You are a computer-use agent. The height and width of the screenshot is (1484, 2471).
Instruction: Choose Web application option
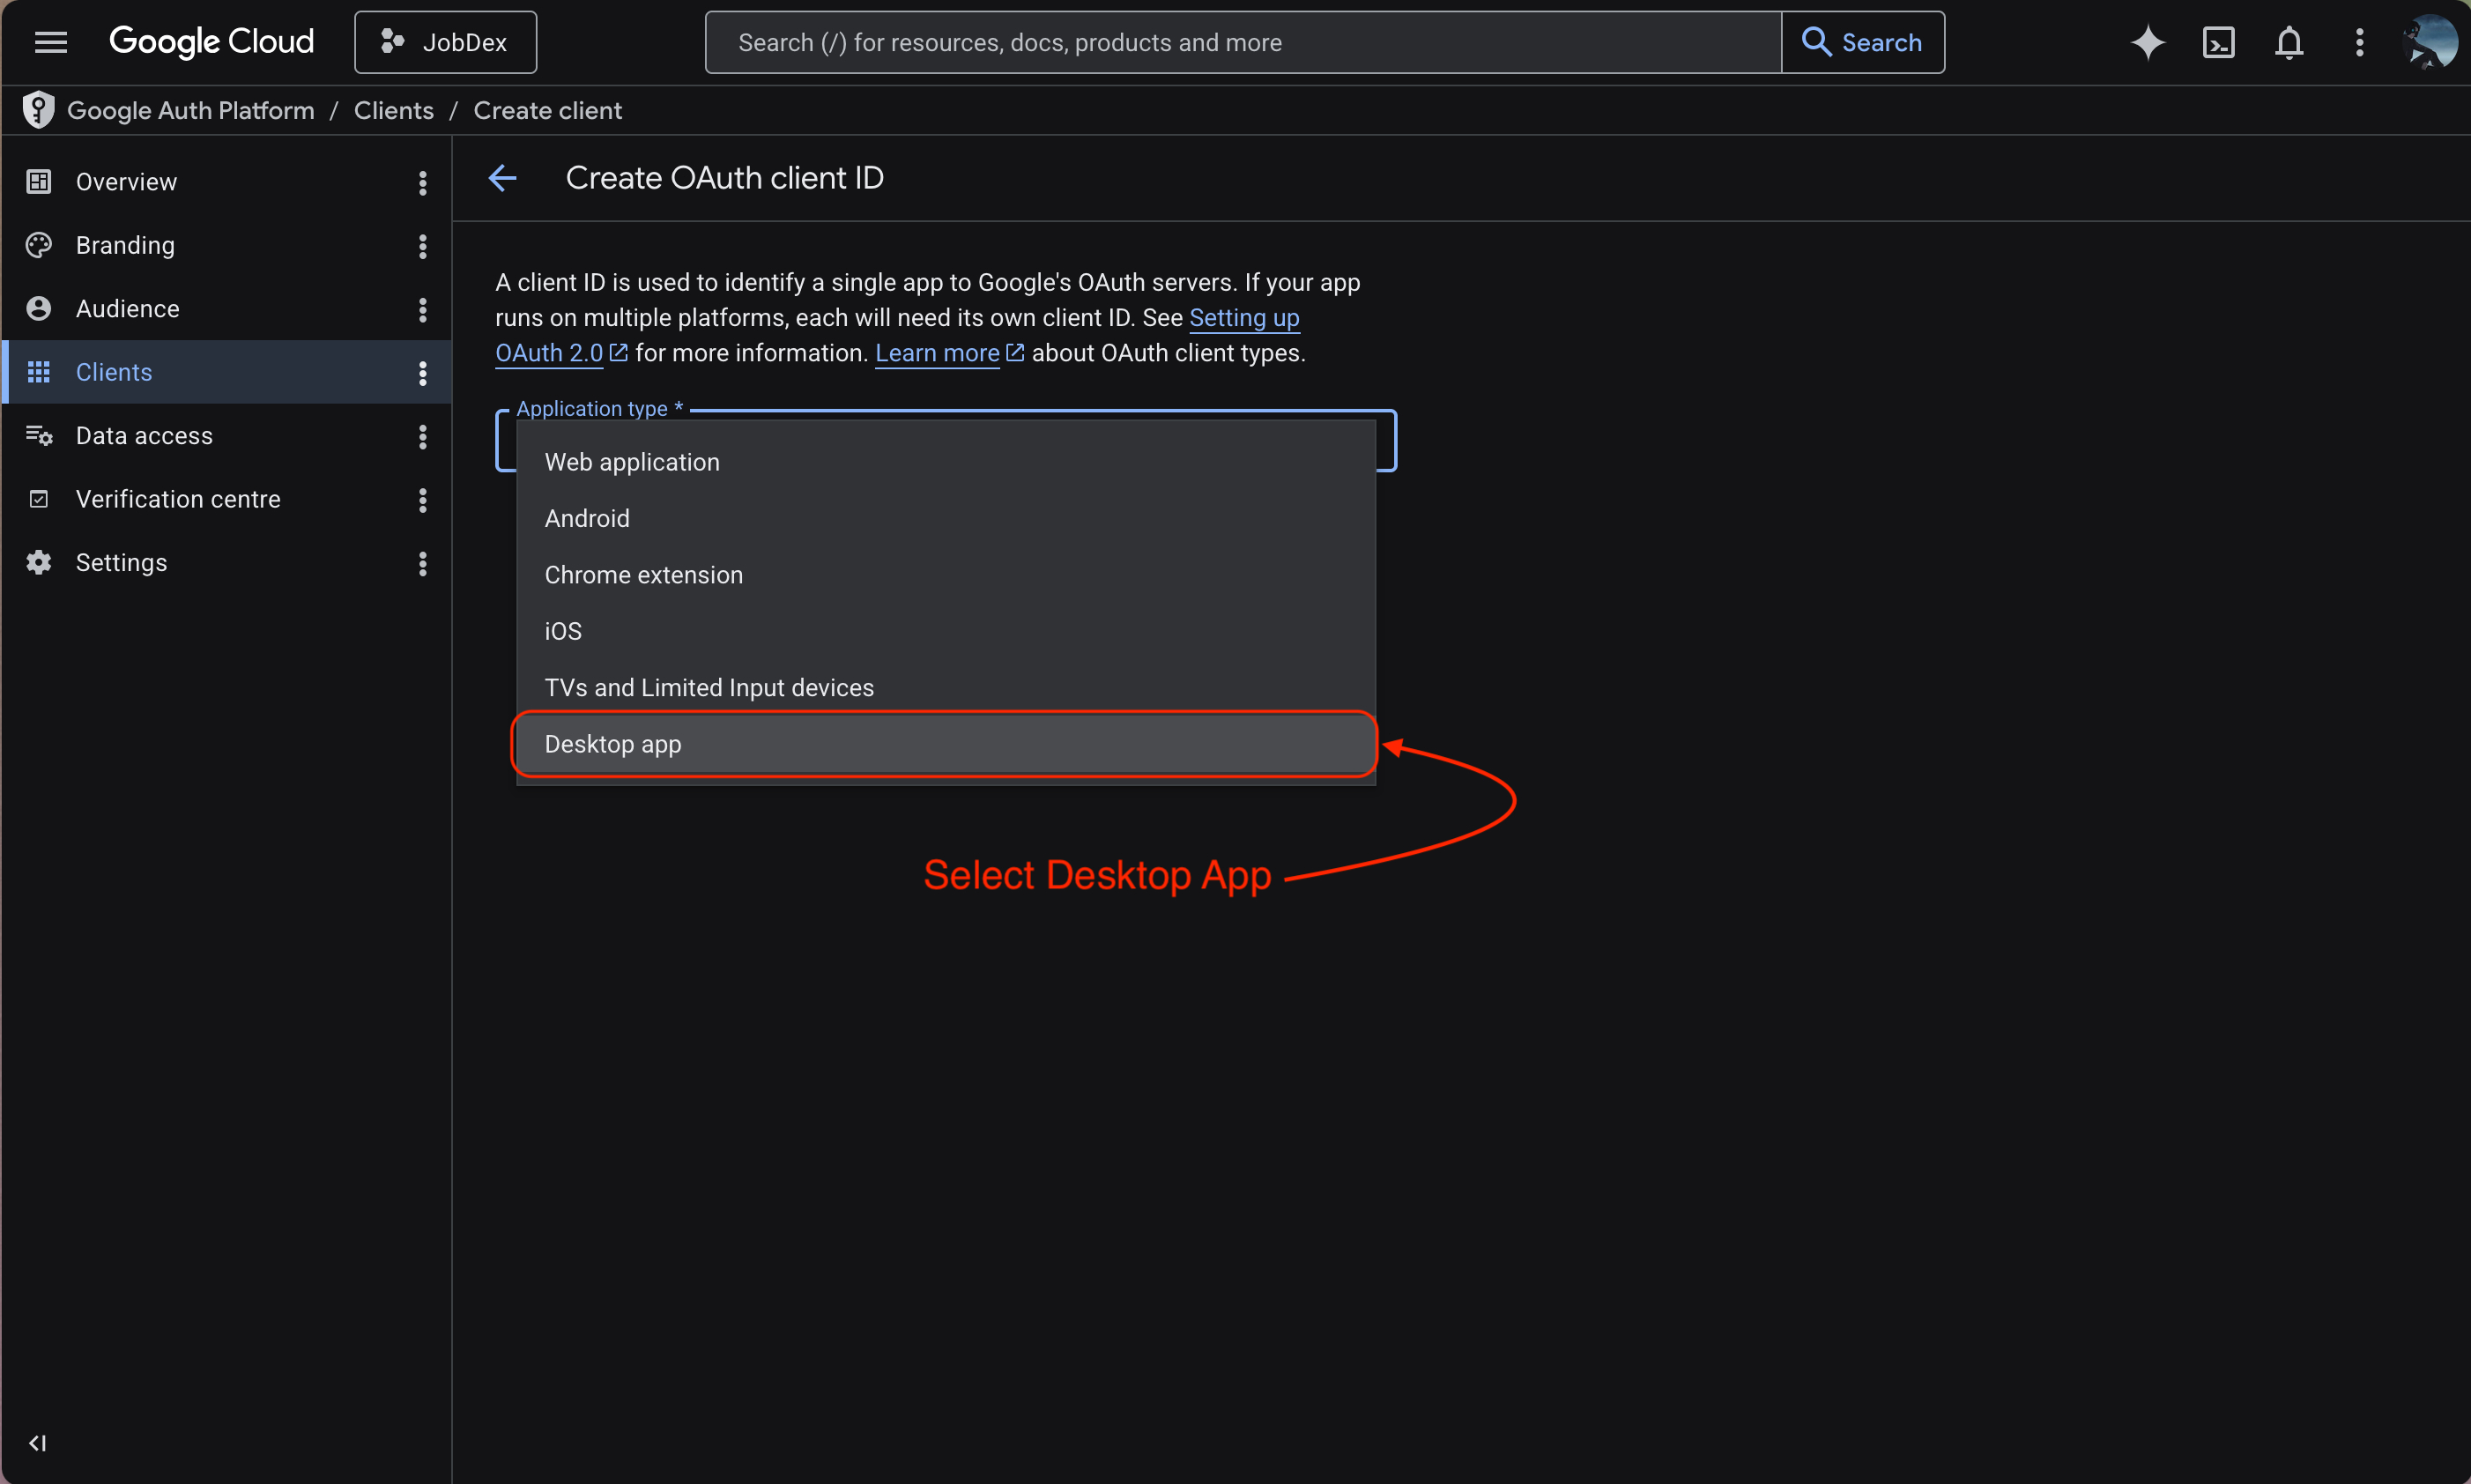pos(946,462)
